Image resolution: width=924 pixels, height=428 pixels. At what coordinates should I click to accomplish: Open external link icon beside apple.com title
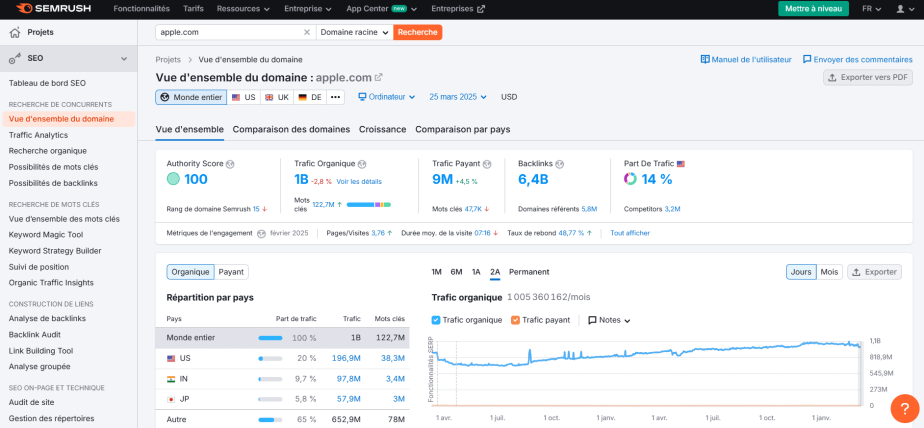(x=379, y=77)
